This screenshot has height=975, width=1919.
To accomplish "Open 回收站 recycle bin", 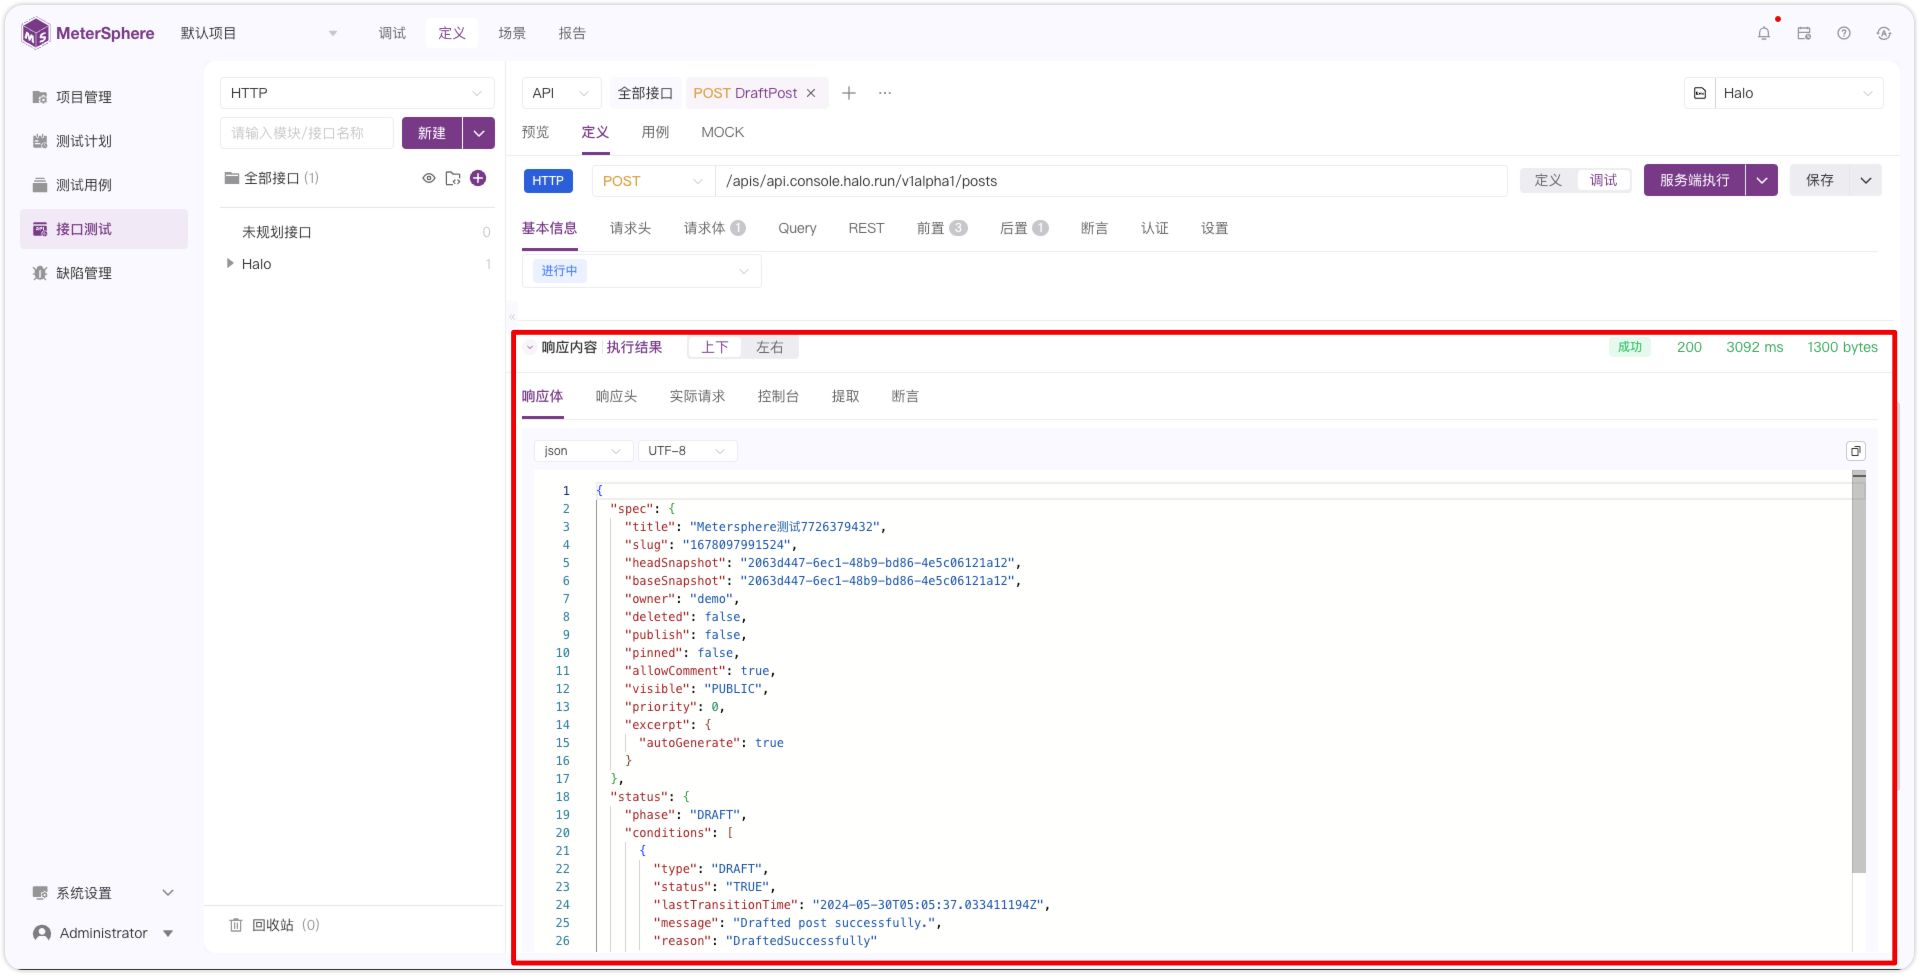I will 274,925.
